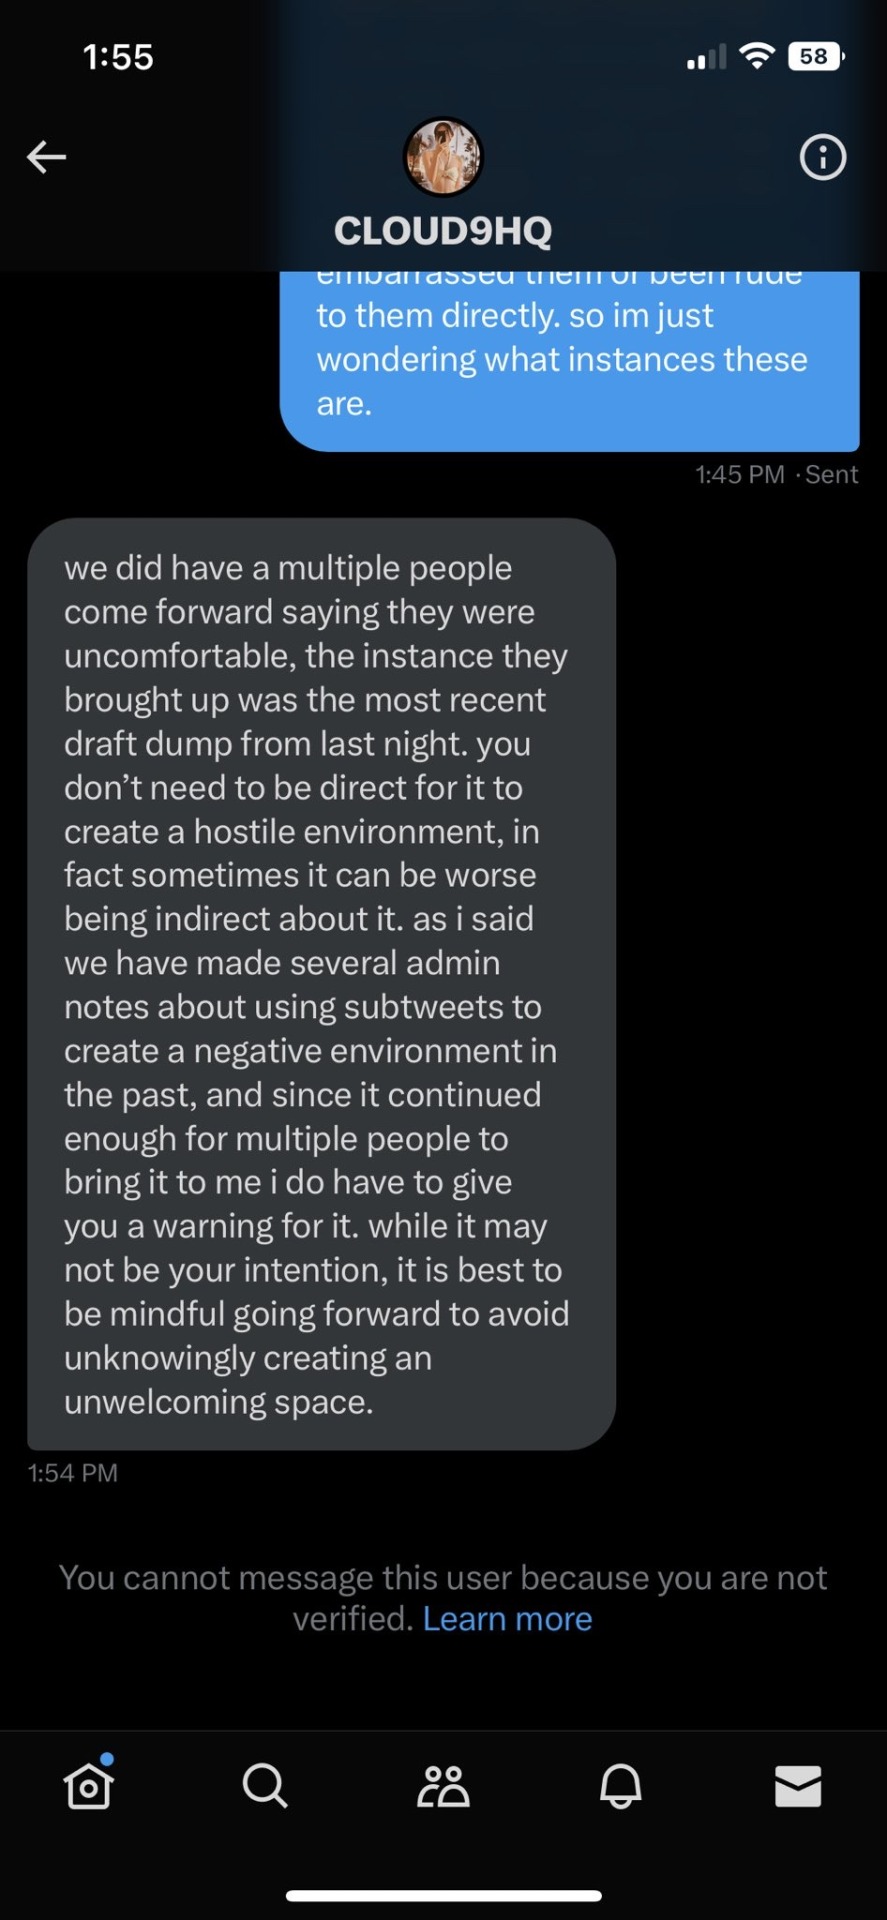This screenshot has width=887, height=1920.
Task: Follow the "Learn more" link
Action: point(507,1619)
